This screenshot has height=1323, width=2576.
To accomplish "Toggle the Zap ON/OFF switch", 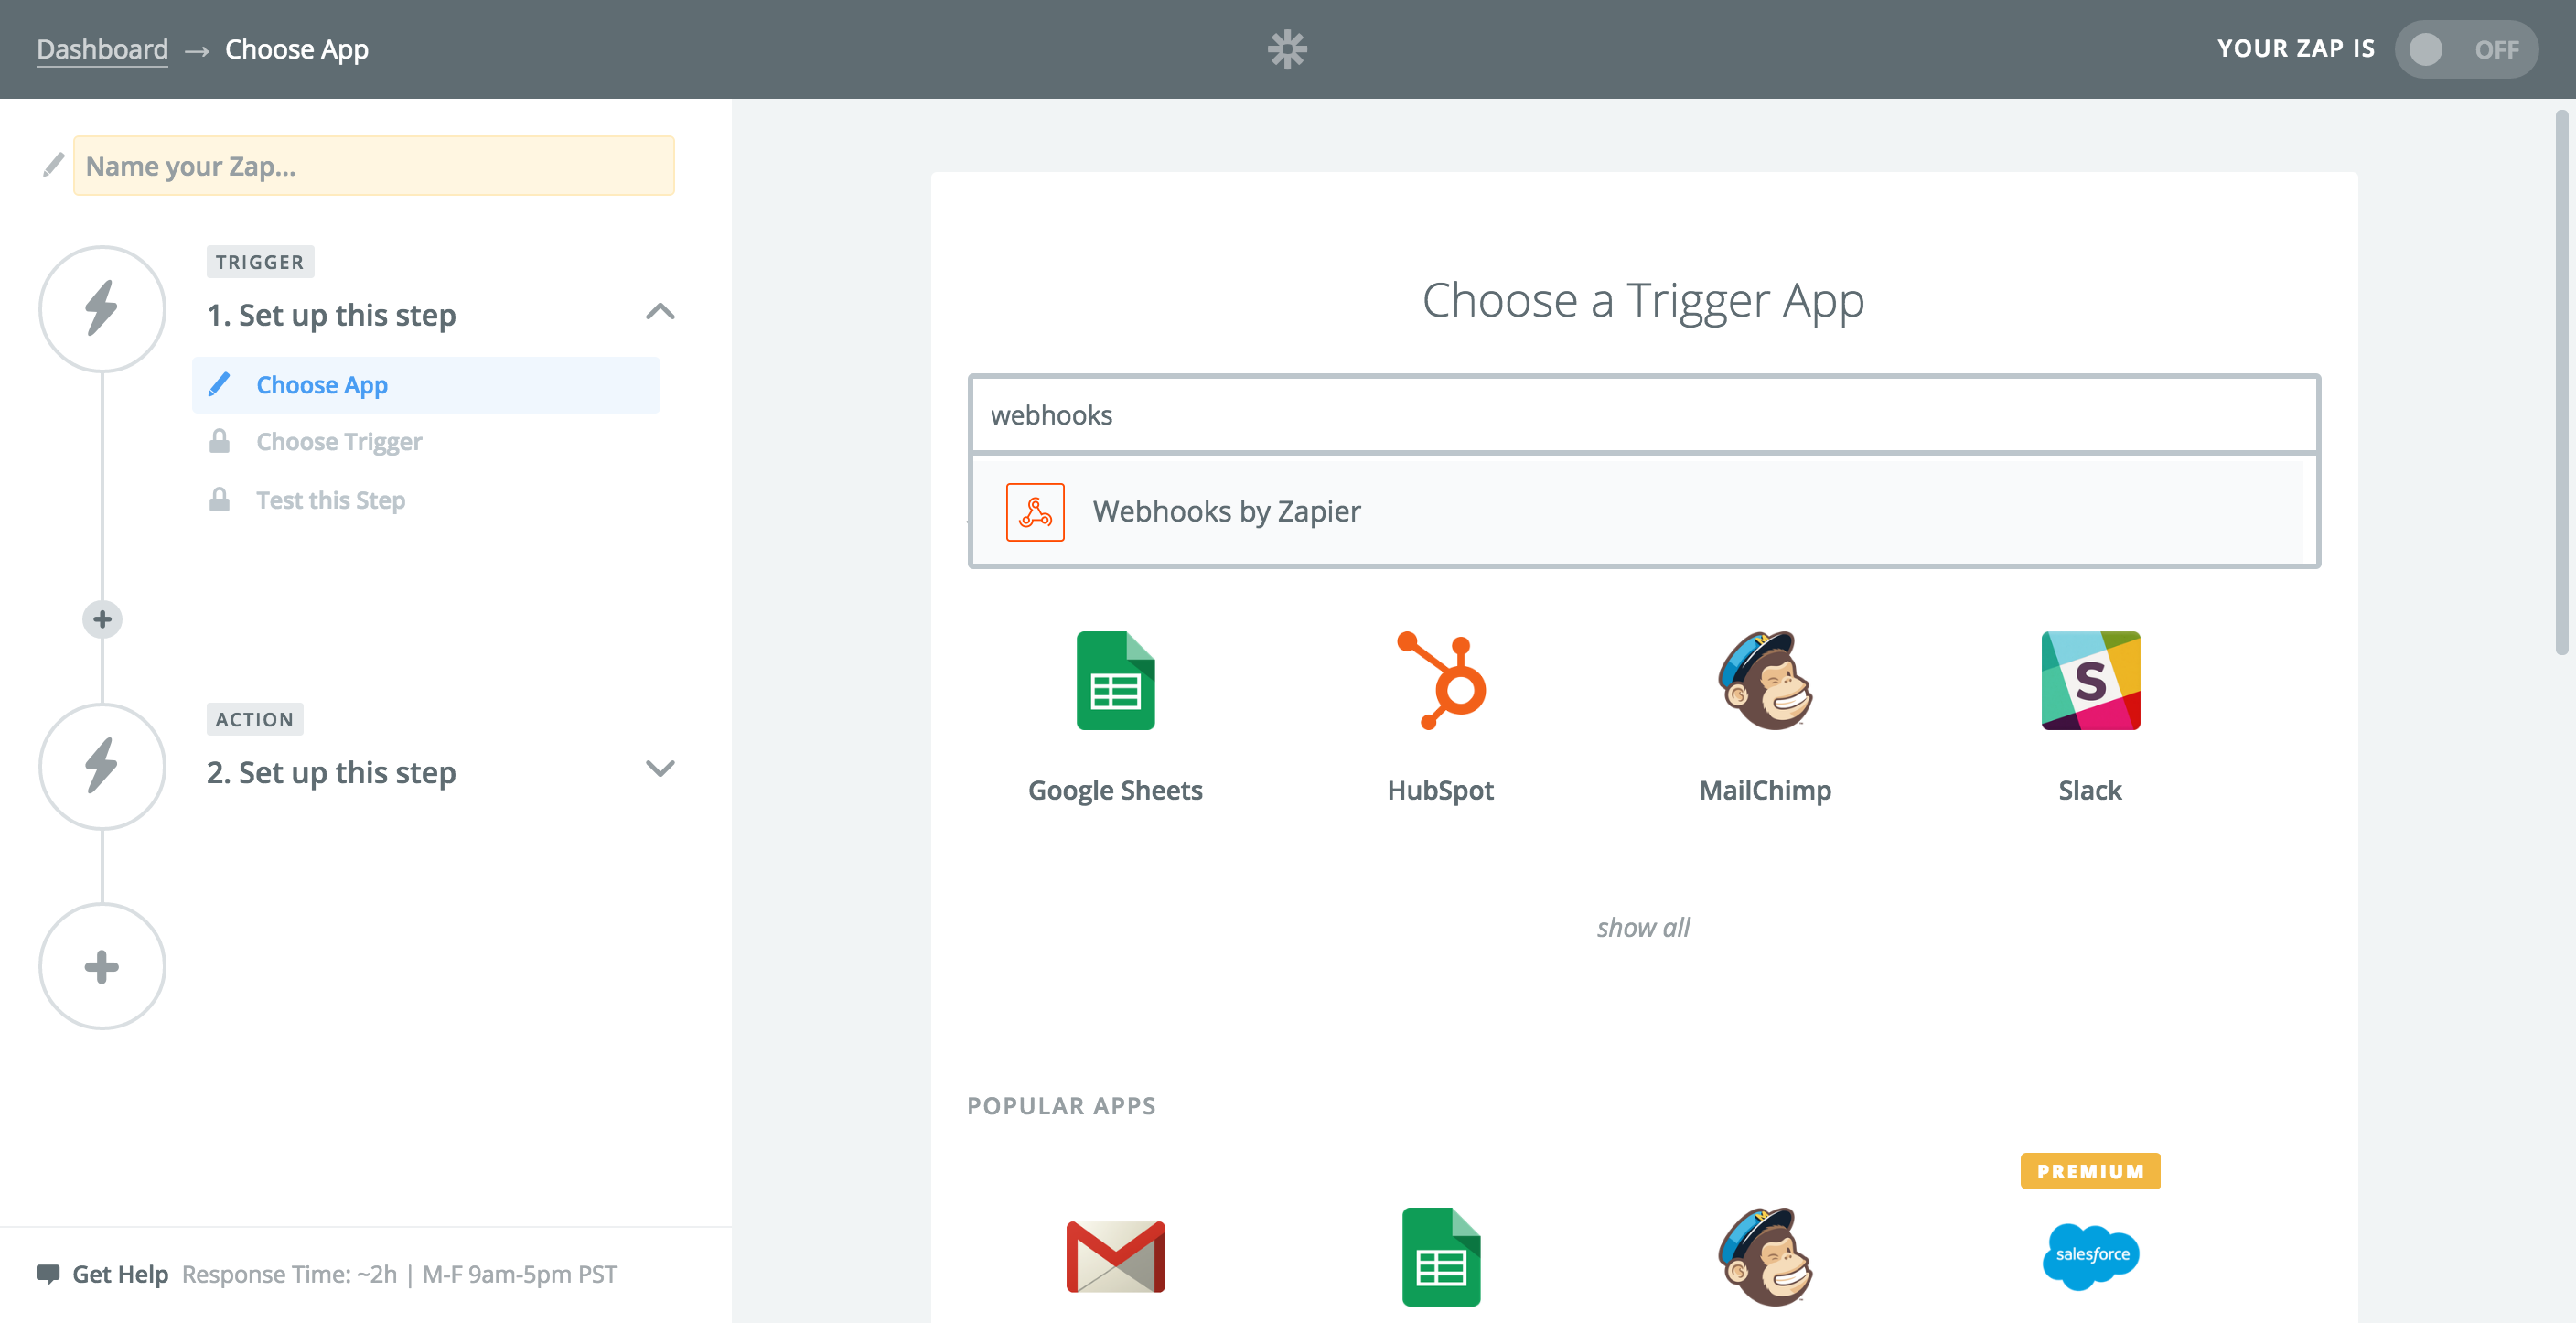I will coord(2465,49).
